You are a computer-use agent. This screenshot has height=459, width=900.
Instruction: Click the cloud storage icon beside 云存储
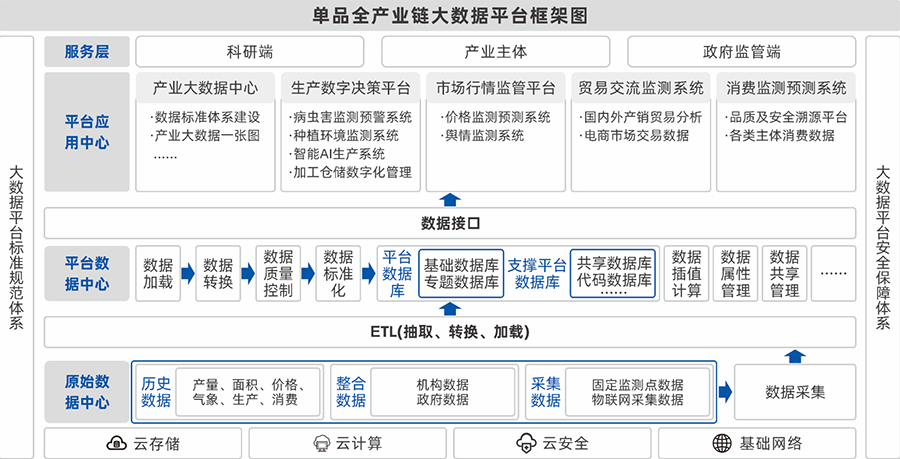116,443
